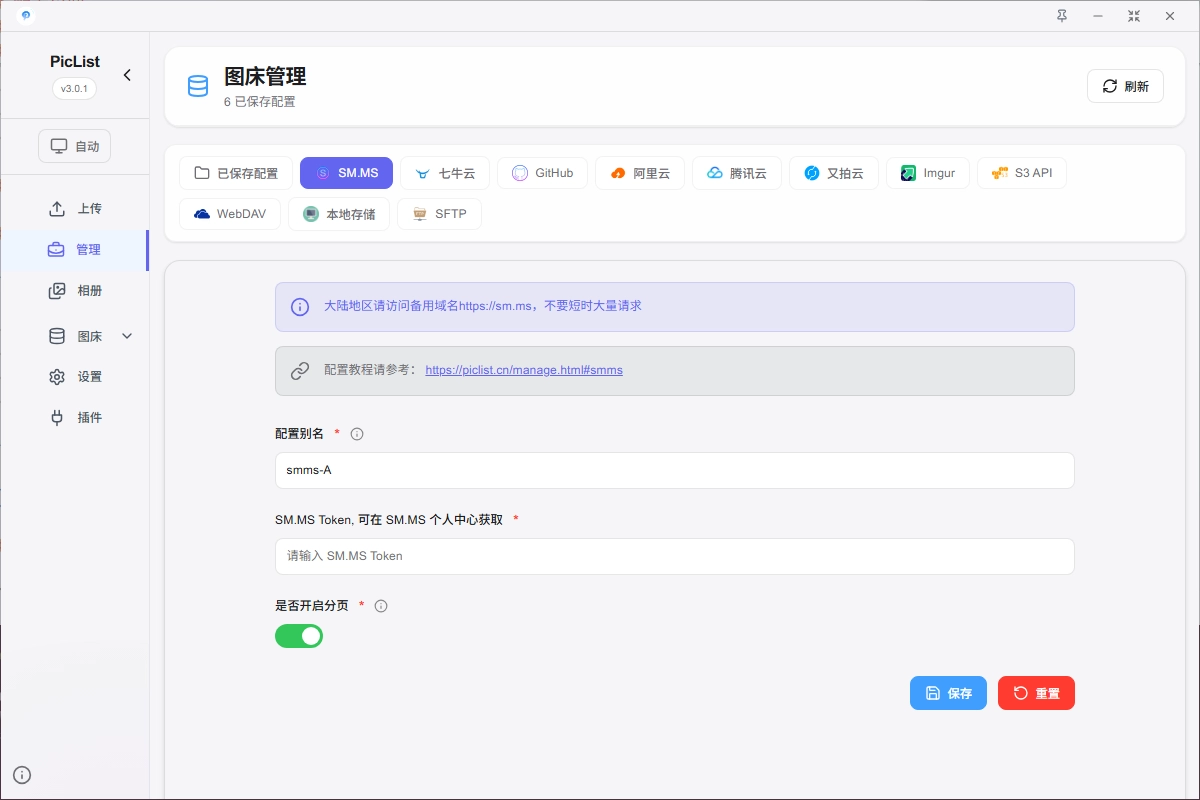This screenshot has height=800, width=1200.
Task: Switch to the 已保存配置 tab
Action: click(236, 173)
